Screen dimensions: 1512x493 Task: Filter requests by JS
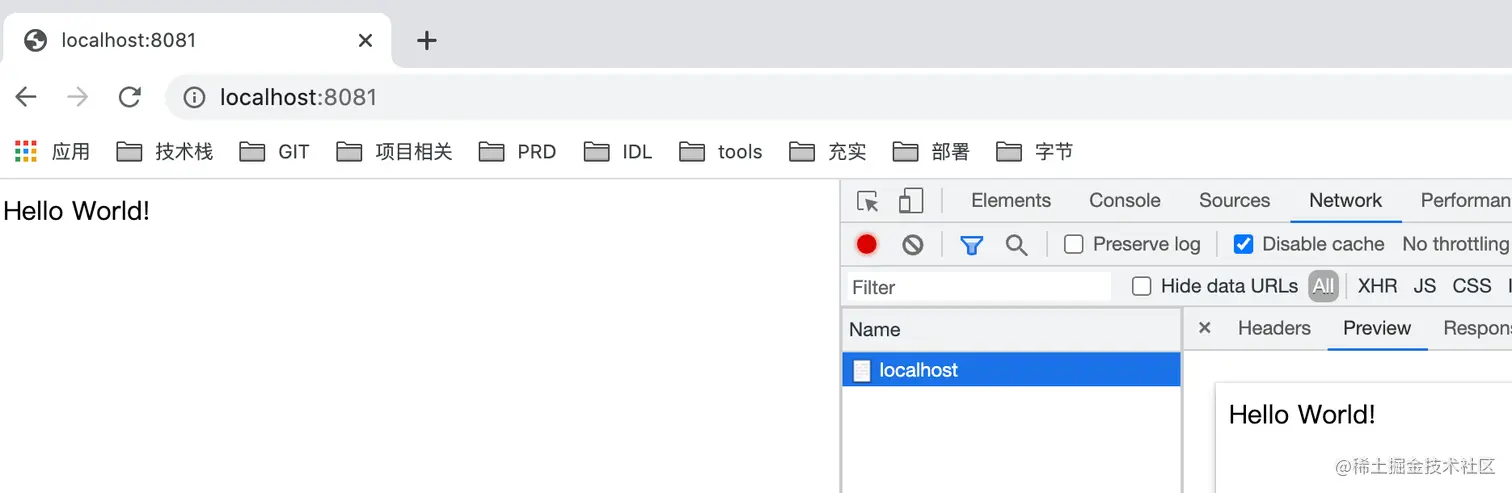1424,287
